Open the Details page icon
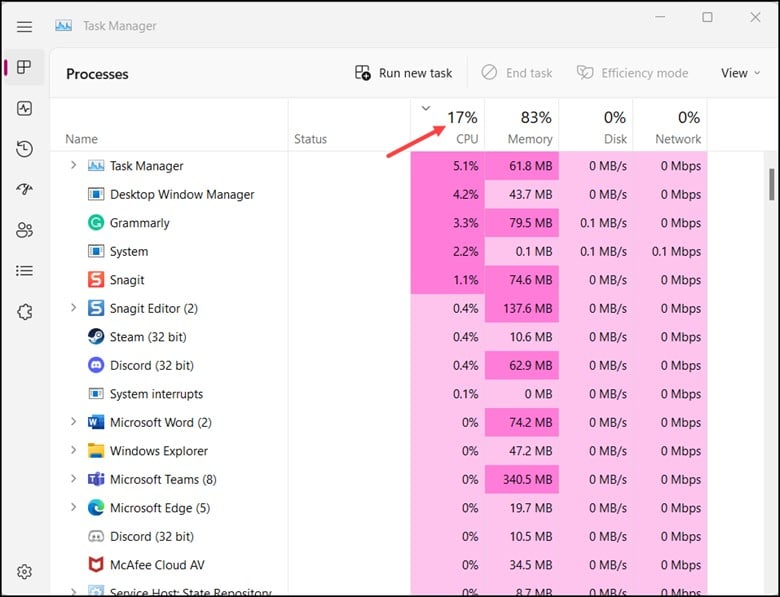Image resolution: width=780 pixels, height=597 pixels. click(x=25, y=271)
